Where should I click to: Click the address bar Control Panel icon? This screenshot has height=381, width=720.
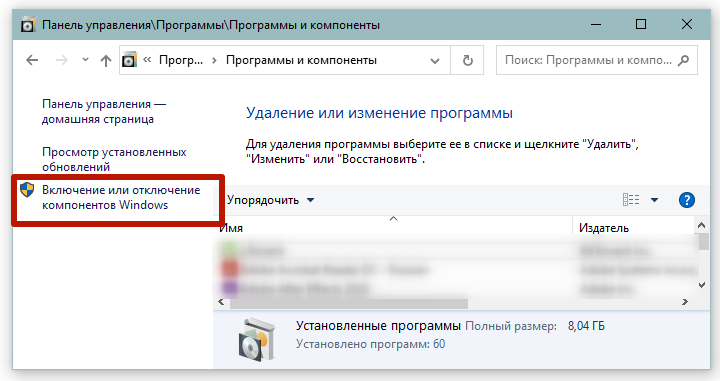(x=129, y=60)
